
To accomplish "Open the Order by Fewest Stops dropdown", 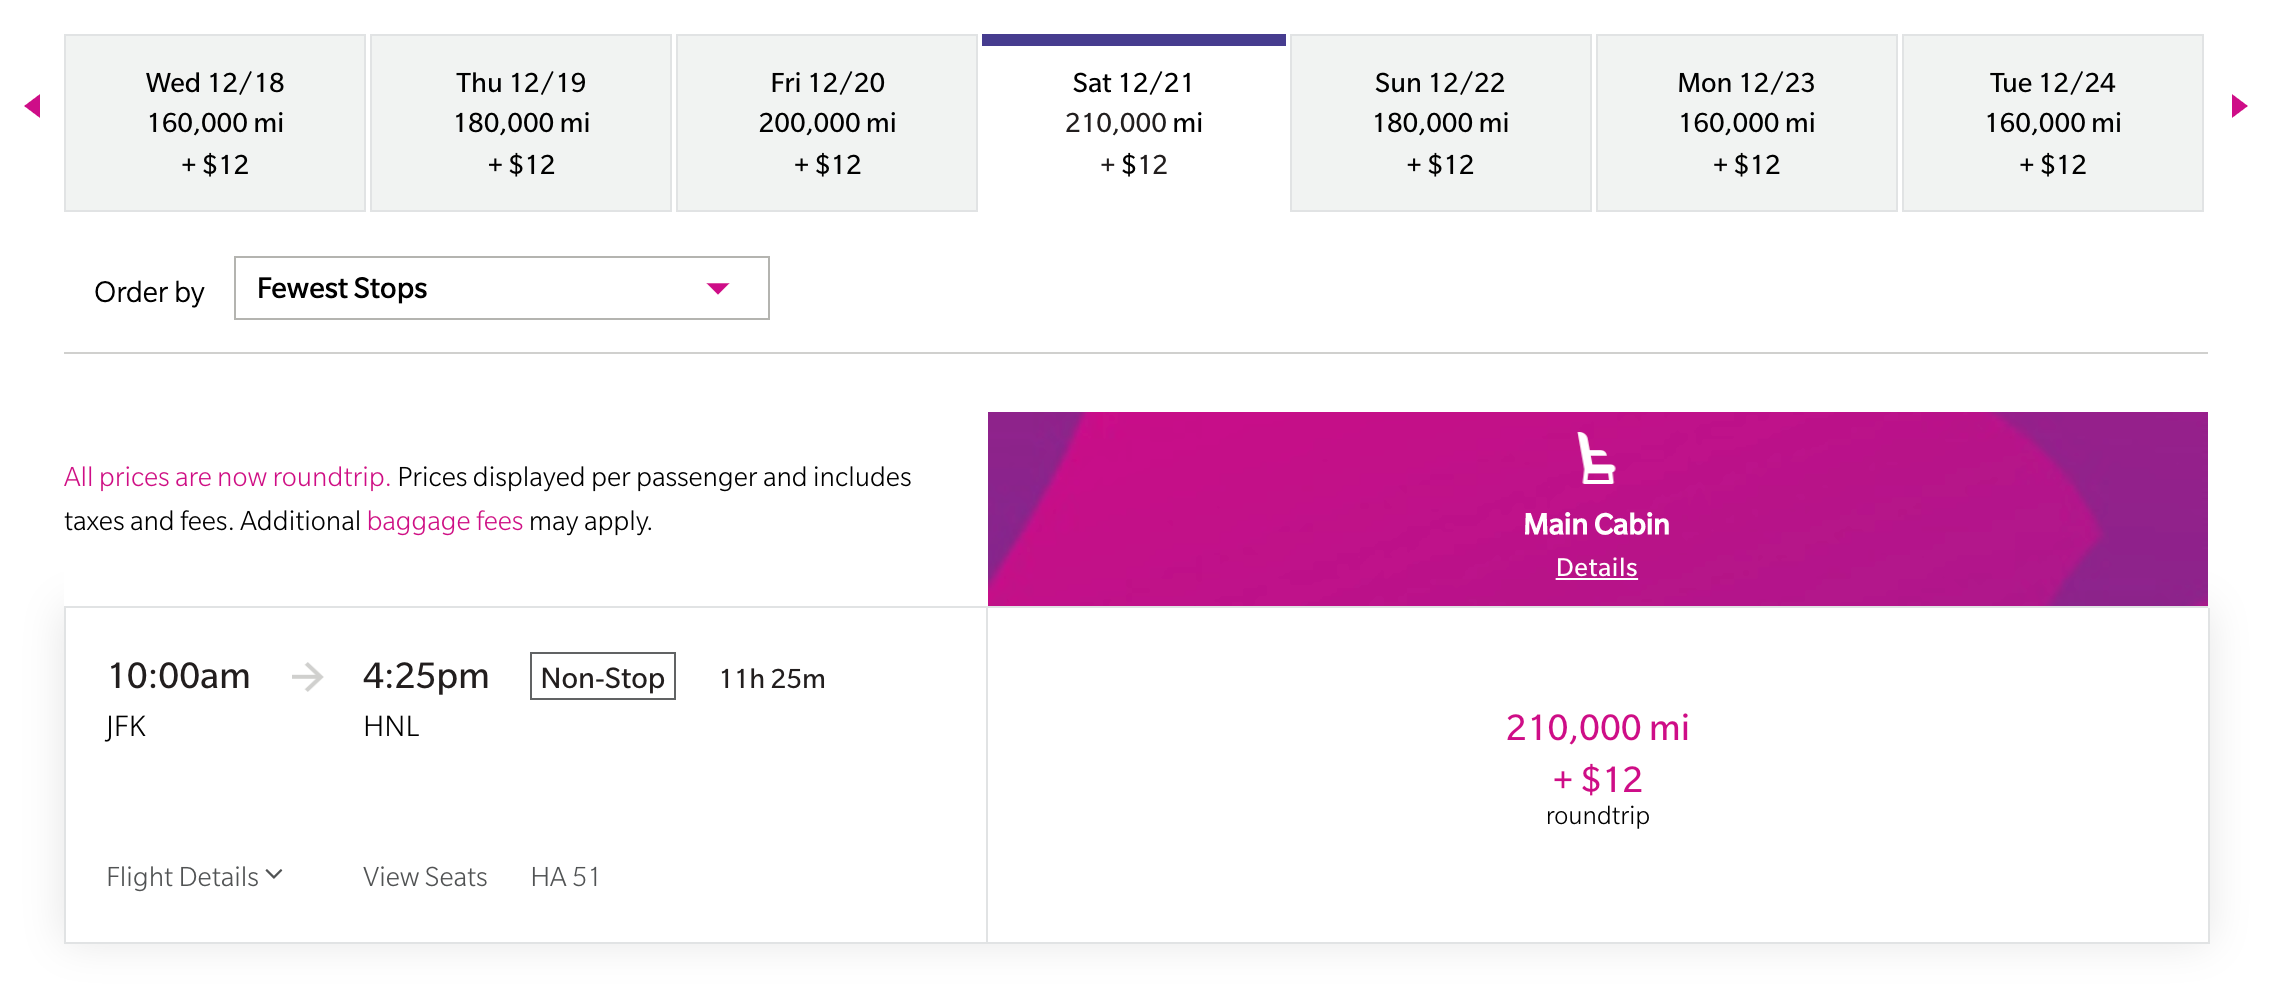I will 501,289.
